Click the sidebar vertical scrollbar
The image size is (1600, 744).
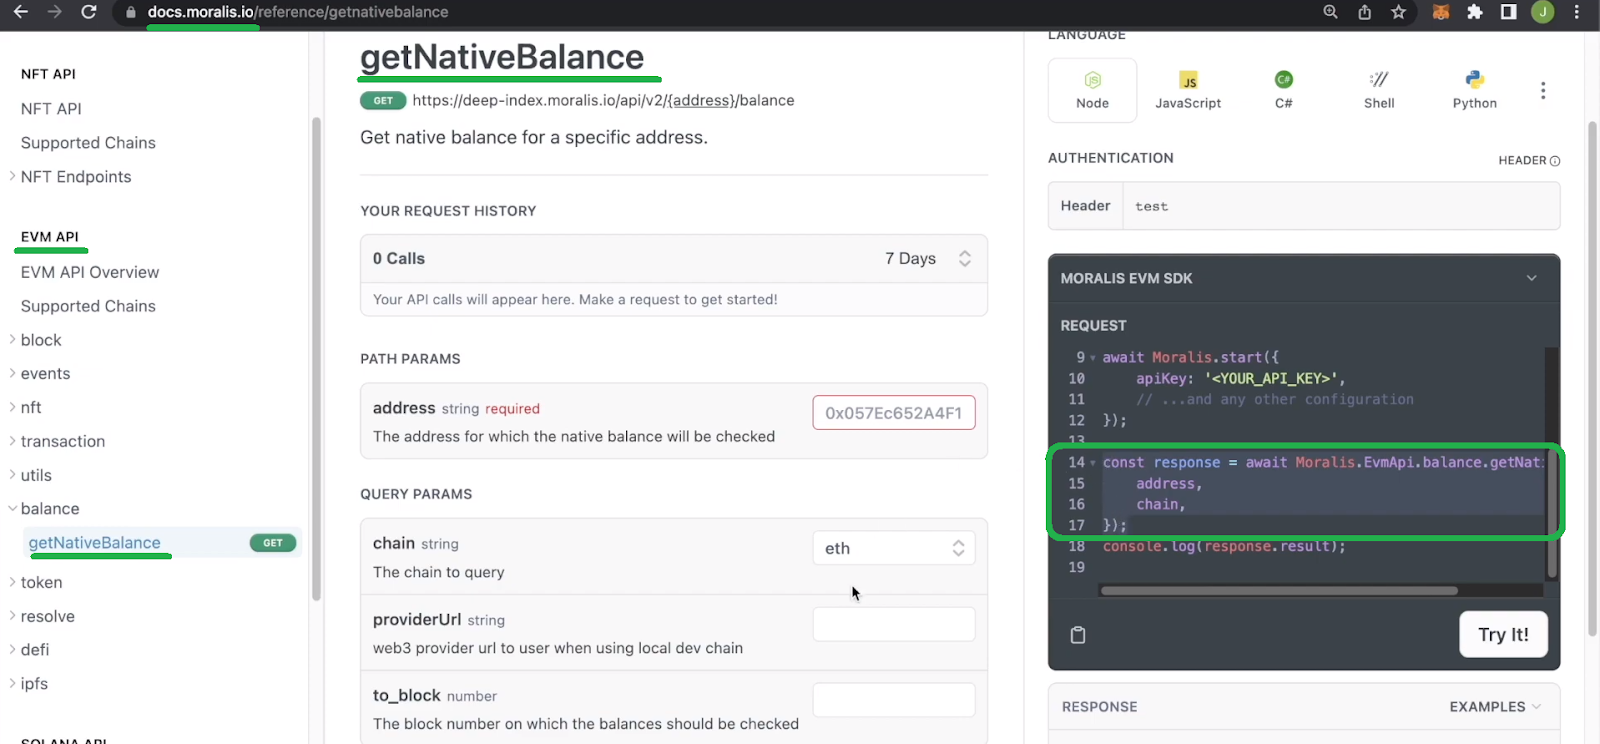[316, 358]
